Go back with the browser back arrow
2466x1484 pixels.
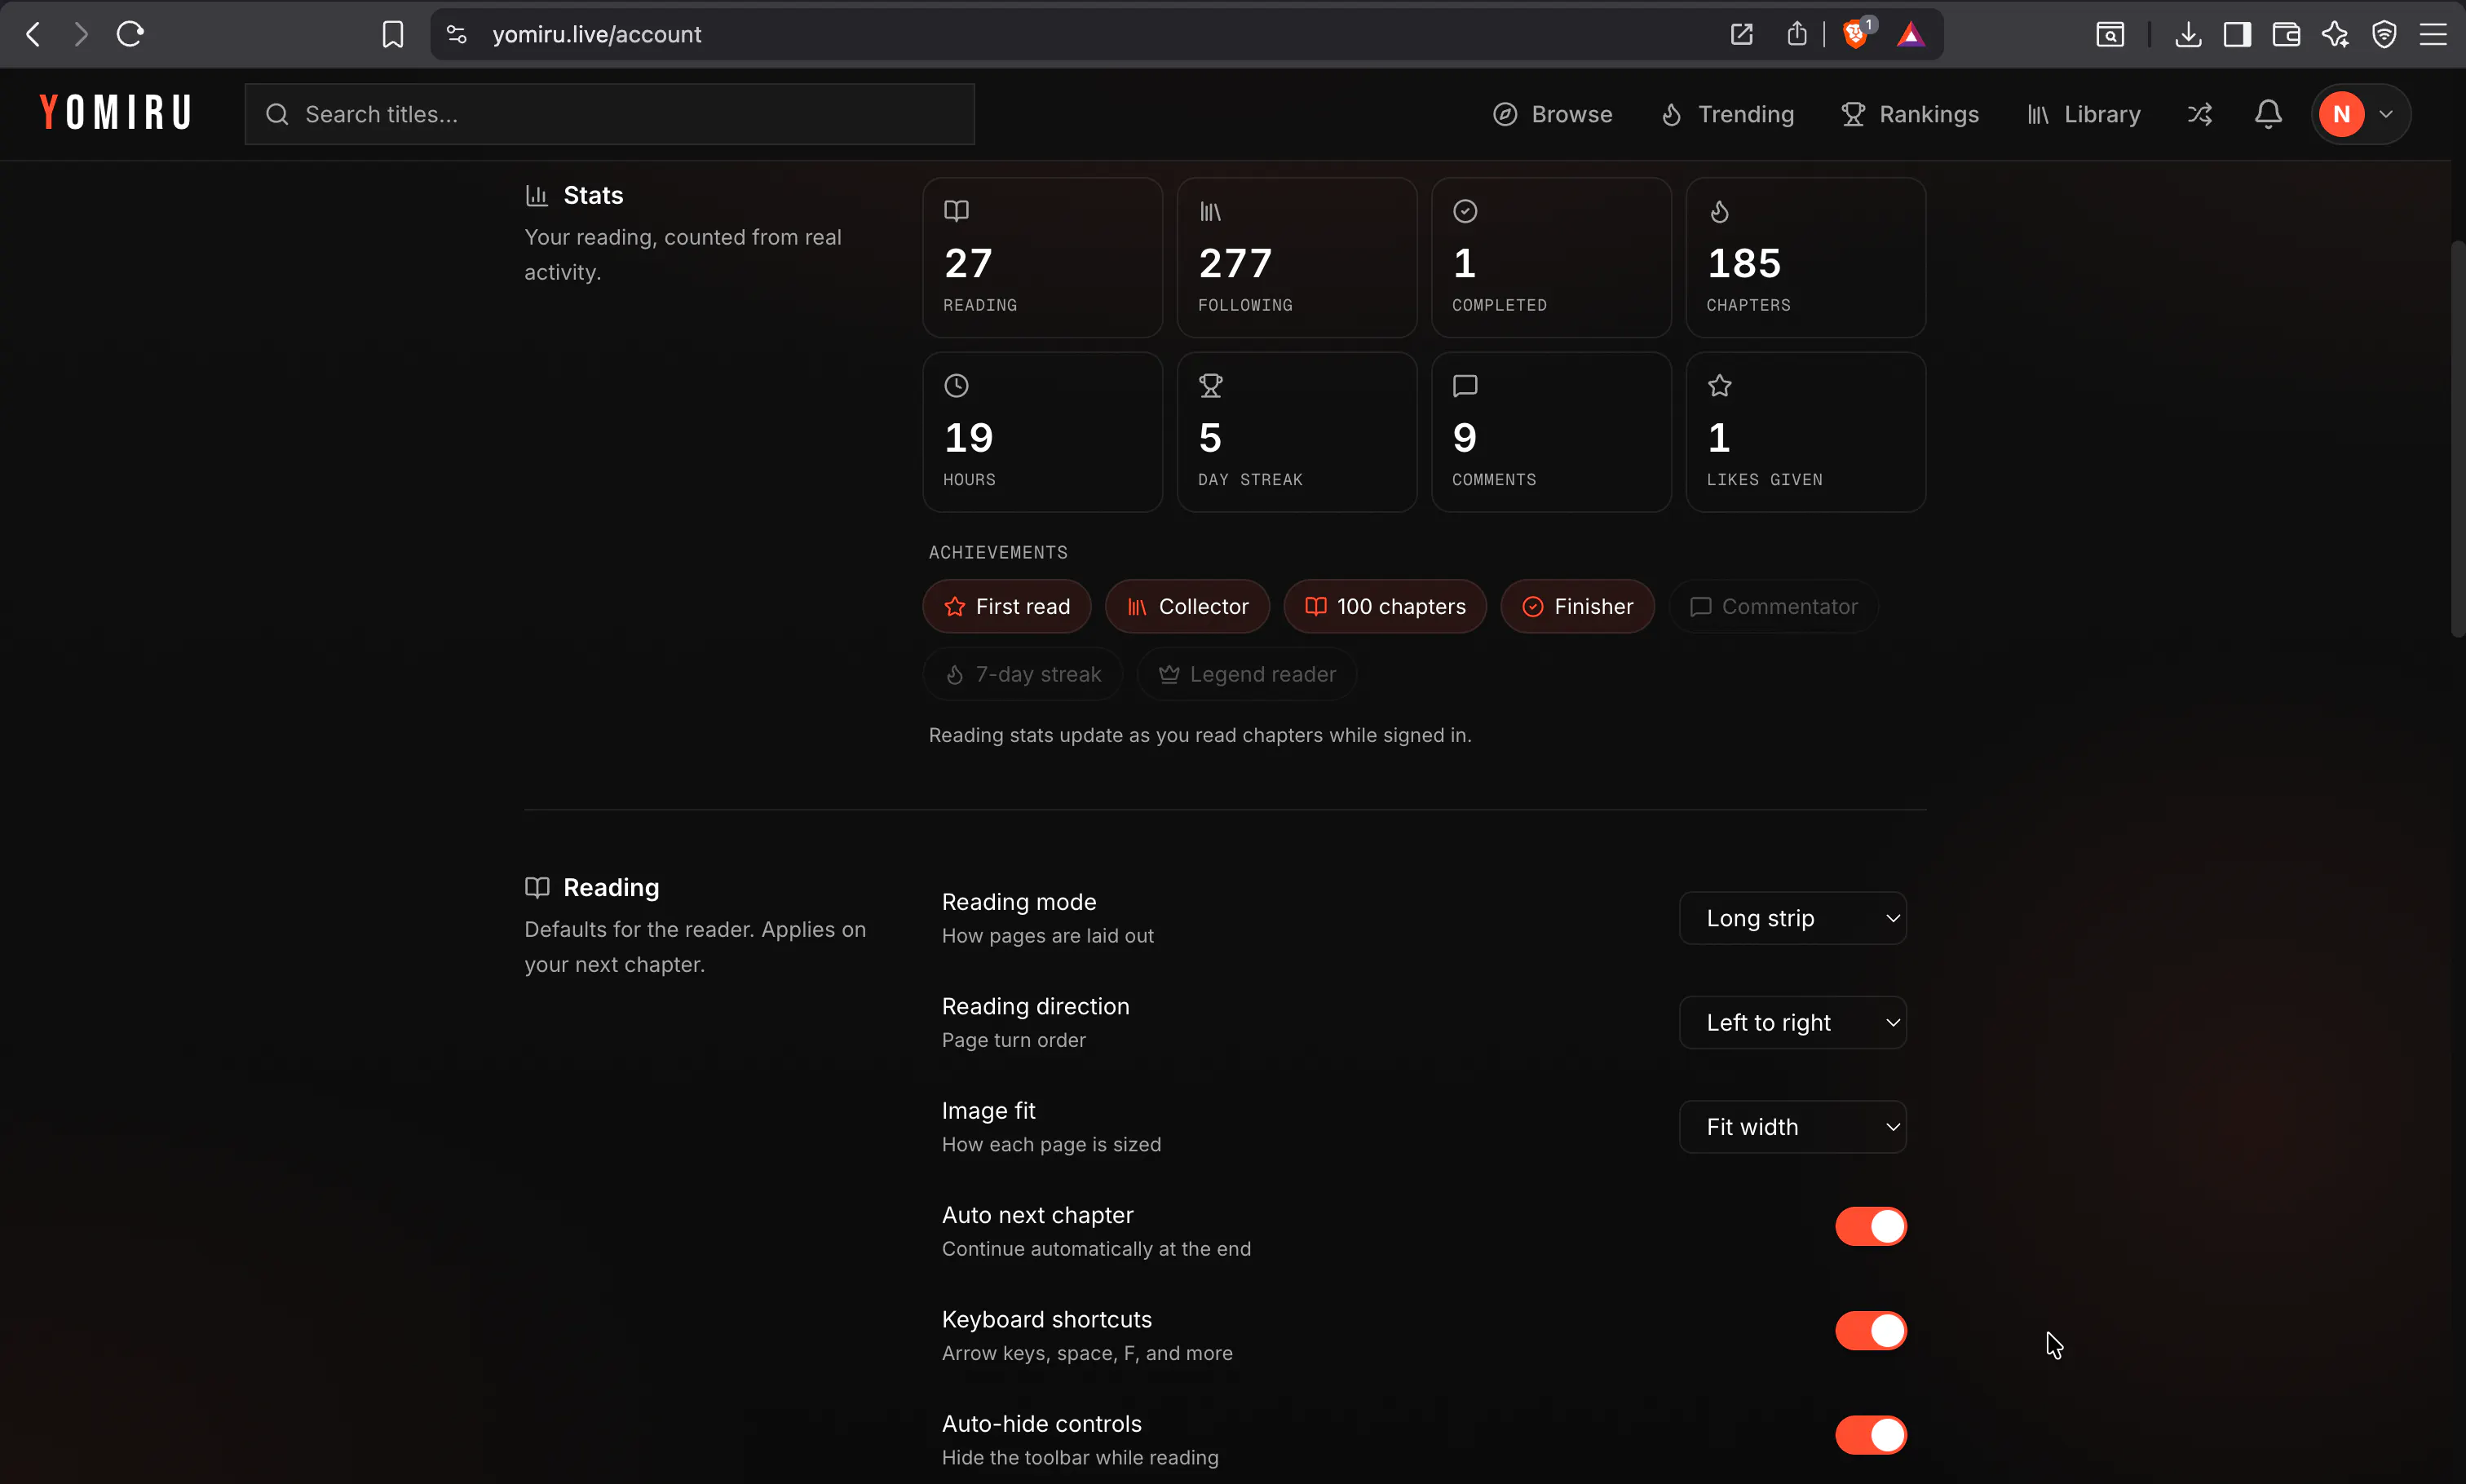coord(33,34)
